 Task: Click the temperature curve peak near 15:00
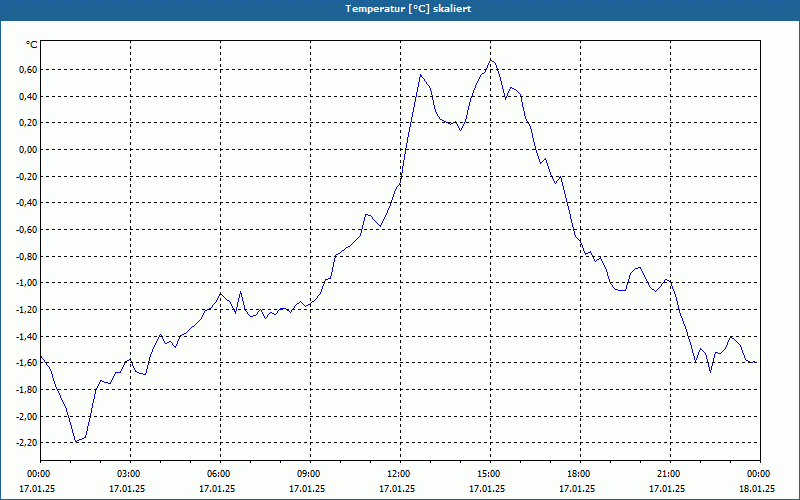[x=491, y=60]
